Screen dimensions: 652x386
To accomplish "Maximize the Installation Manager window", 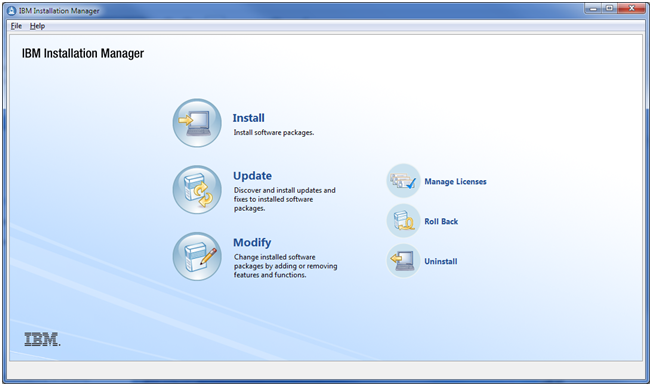I will tap(609, 8).
